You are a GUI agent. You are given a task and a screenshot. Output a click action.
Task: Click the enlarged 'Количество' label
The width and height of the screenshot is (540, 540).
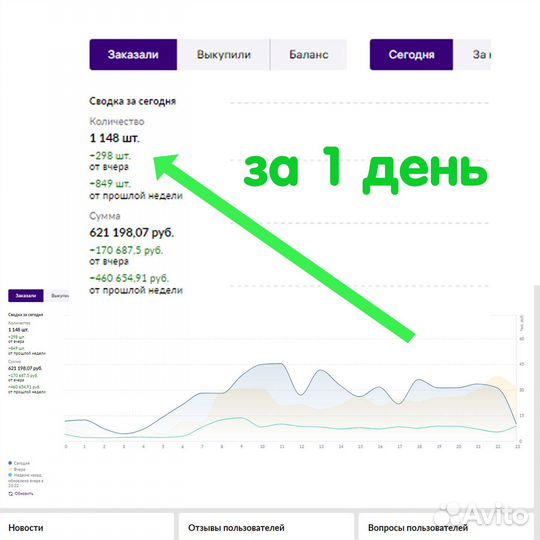coord(117,121)
